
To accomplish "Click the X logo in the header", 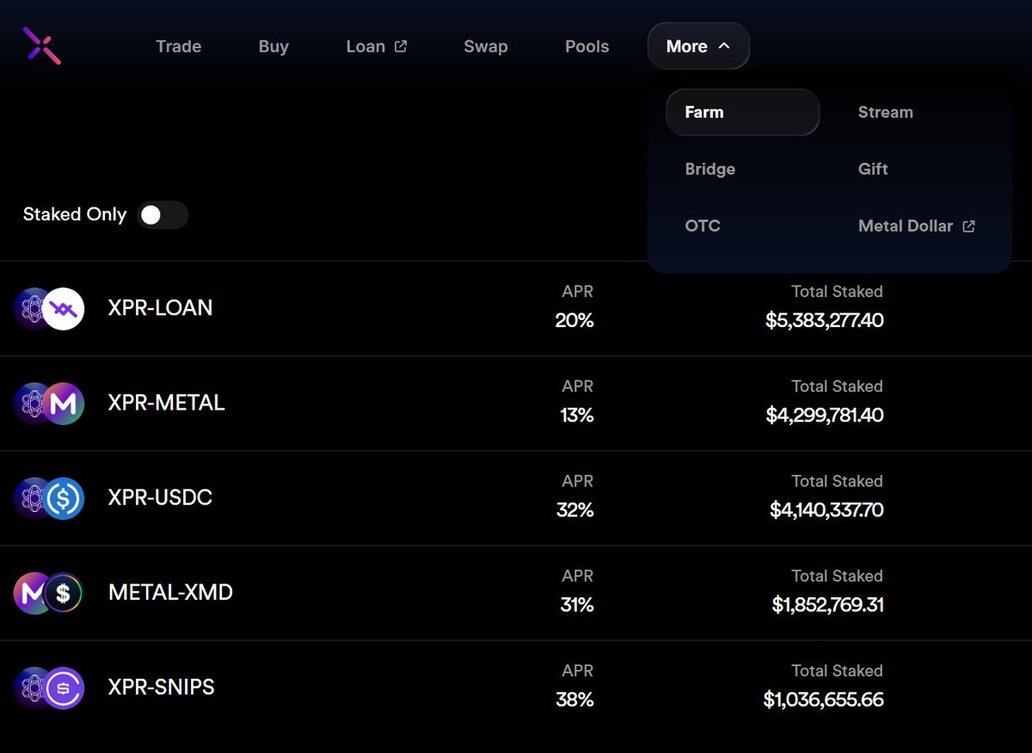I will 42,46.
